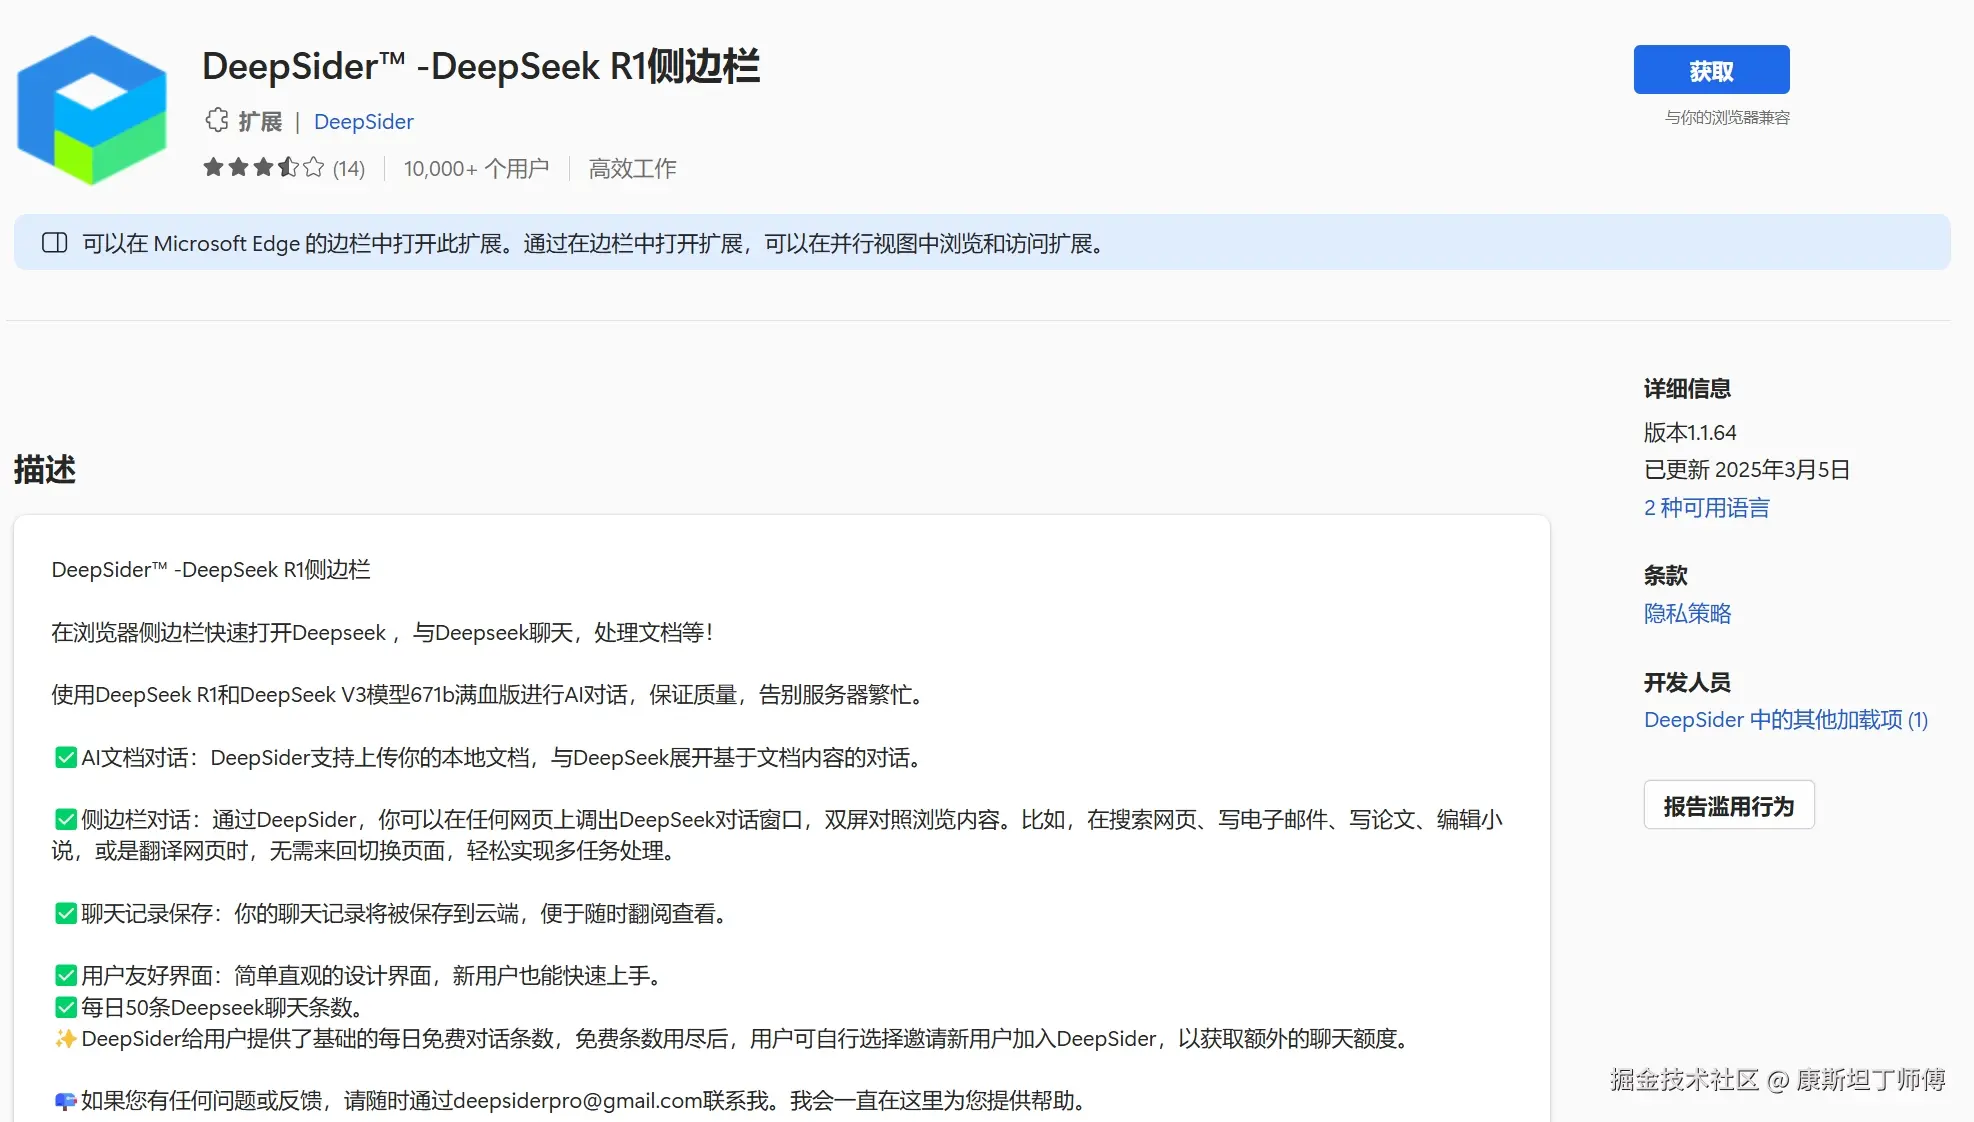This screenshot has width=1974, height=1122.
Task: Open DeepSider 中的其他加载项 link
Action: 1784,720
